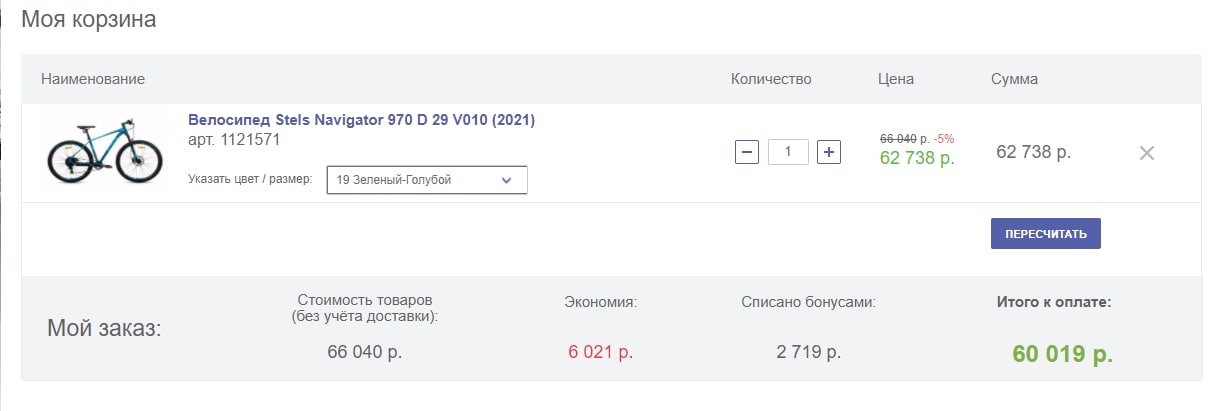Image resolution: width=1210 pixels, height=411 pixels.
Task: Click the bicycle product thumbnail
Action: click(104, 152)
